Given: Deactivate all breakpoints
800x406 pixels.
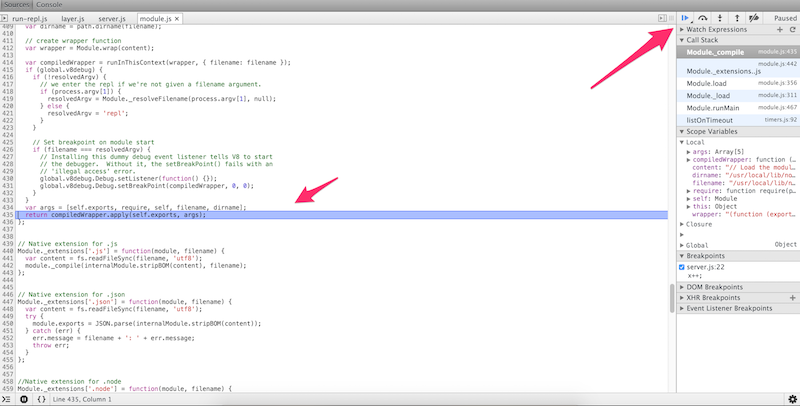Looking at the screenshot, I should pyautogui.click(x=754, y=18).
